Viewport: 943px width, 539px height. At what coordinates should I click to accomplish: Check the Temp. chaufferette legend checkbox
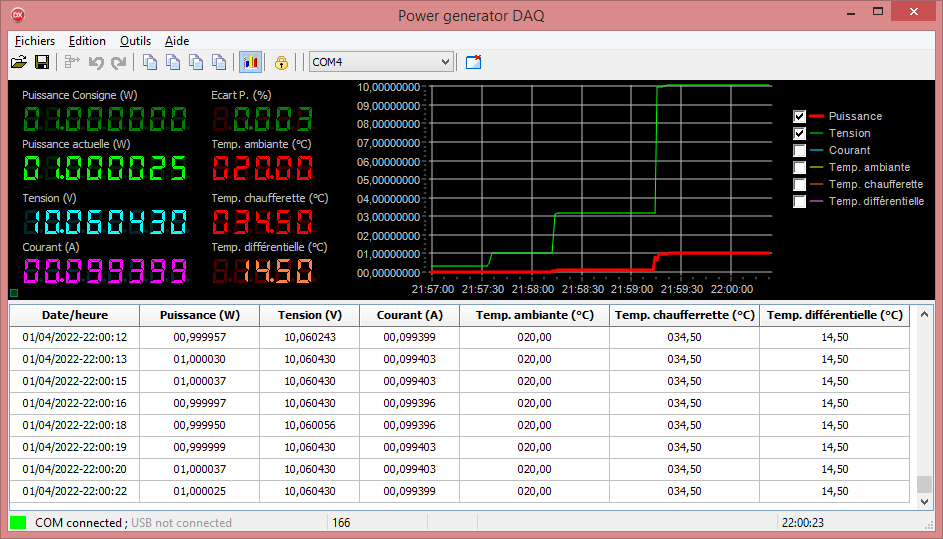[799, 184]
